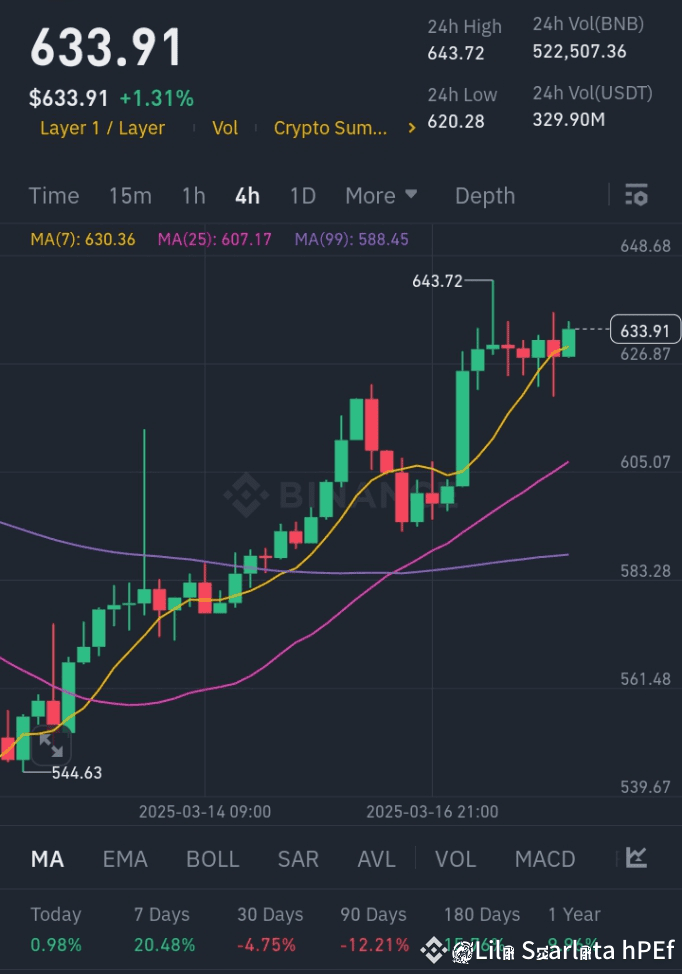Toggle the EMA indicator
Image resolution: width=682 pixels, height=974 pixels.
tap(125, 859)
